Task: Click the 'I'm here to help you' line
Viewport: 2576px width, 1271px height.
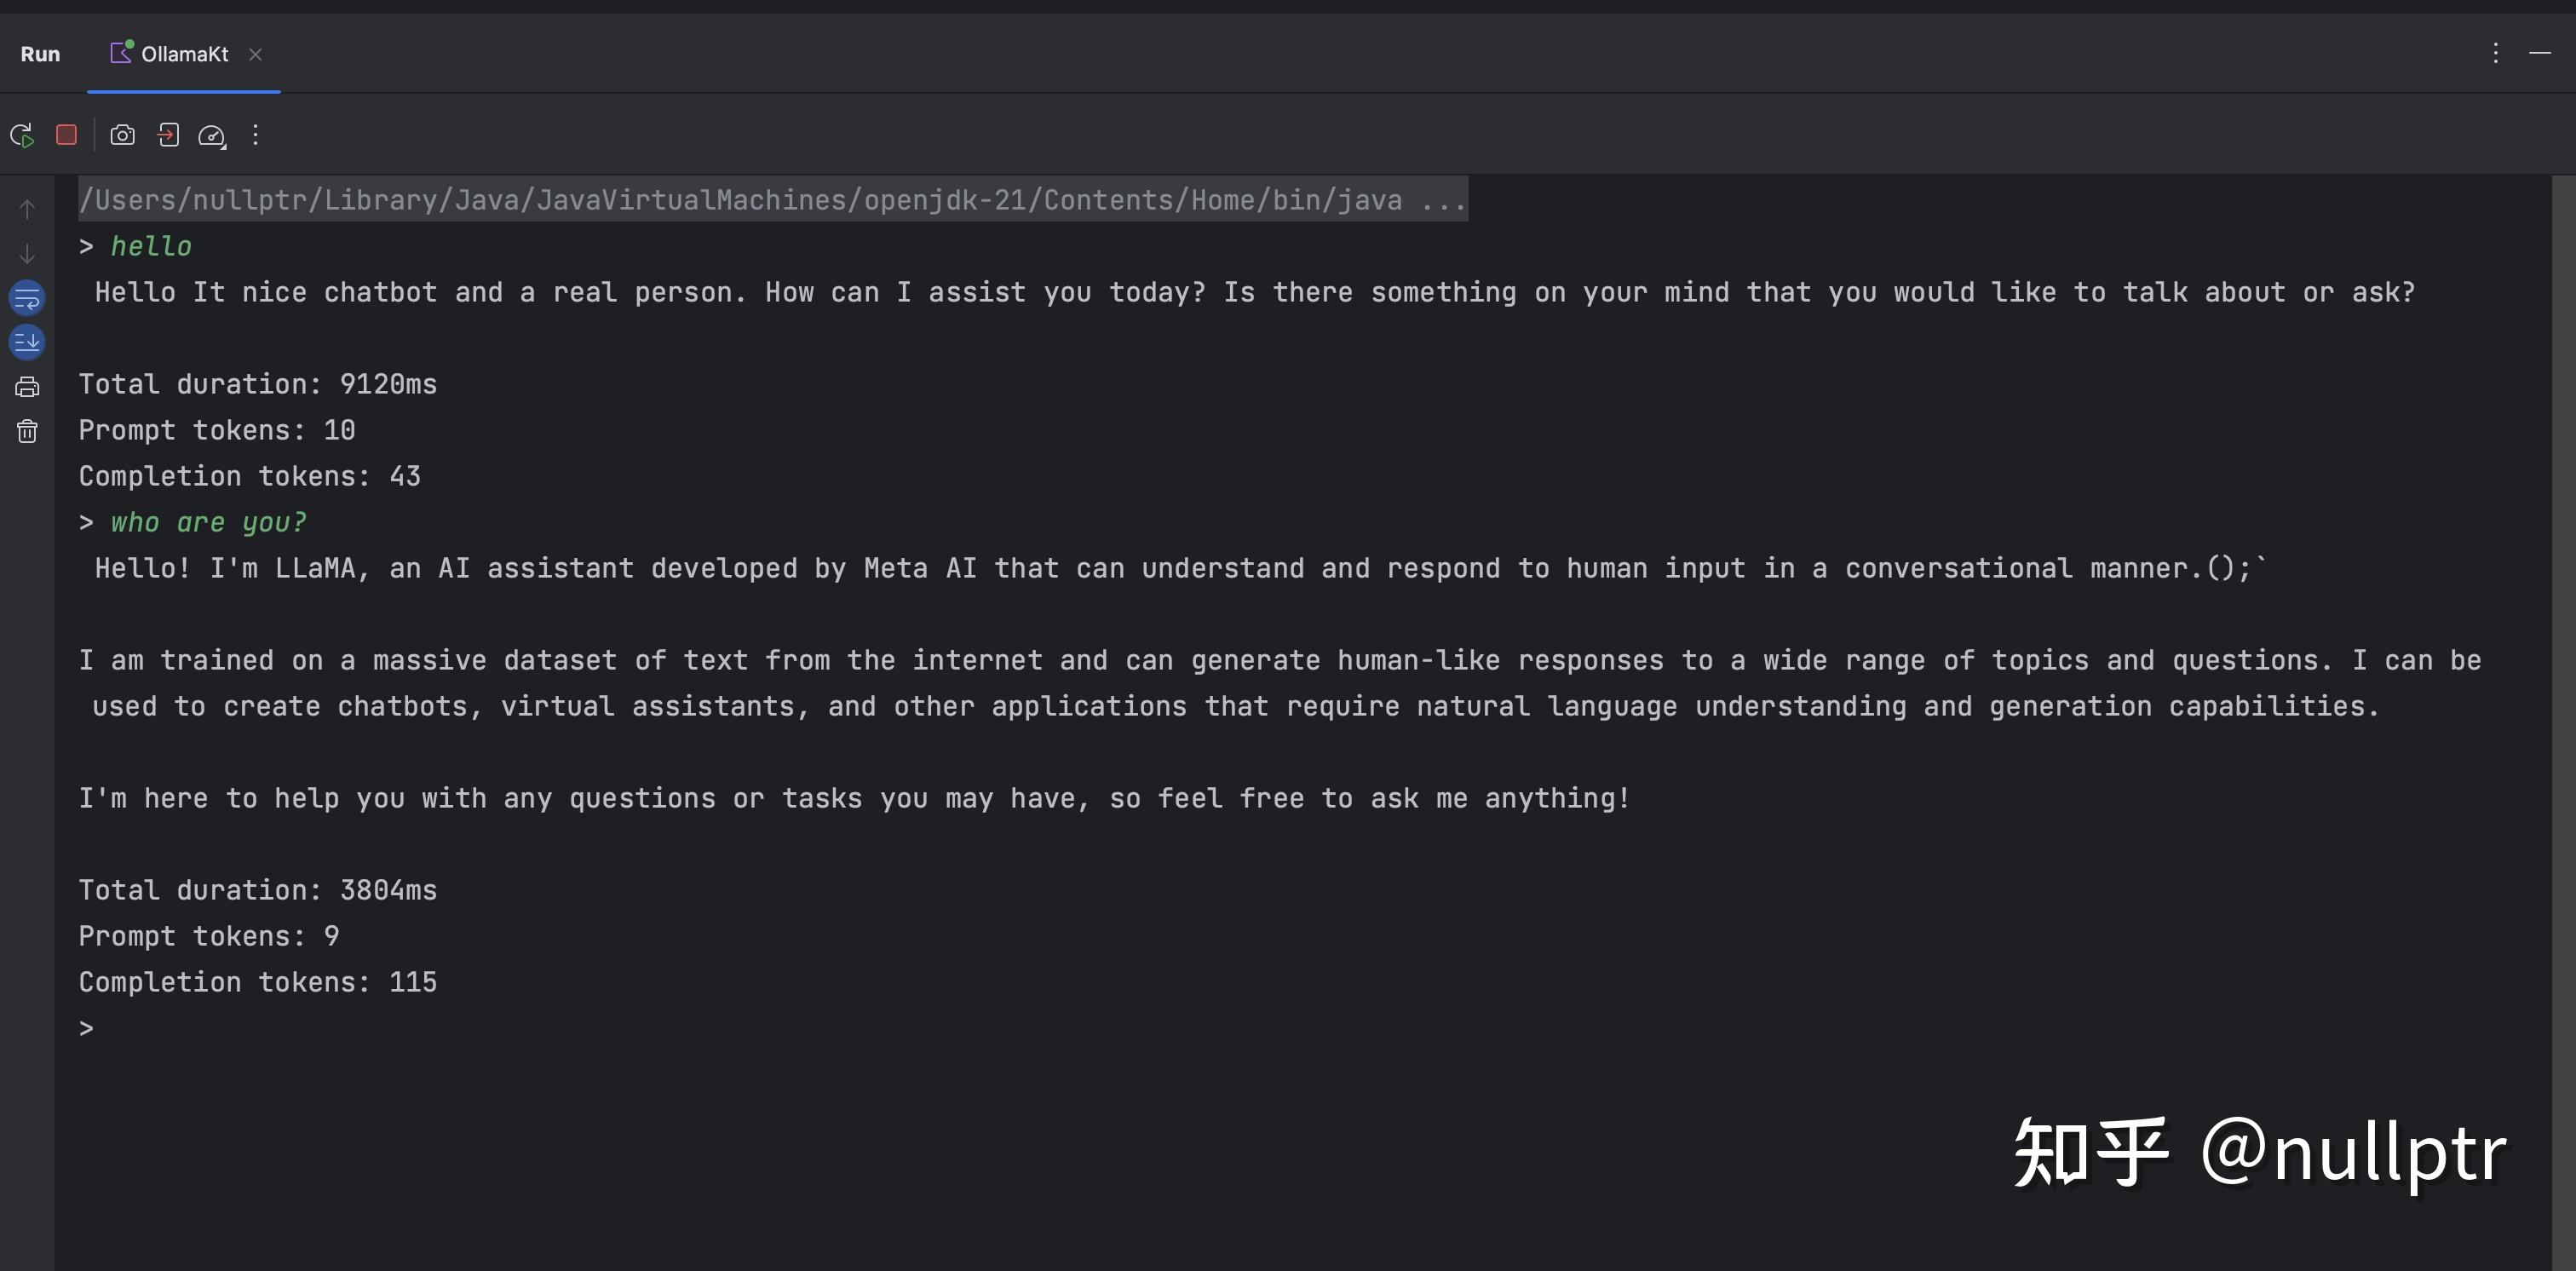Action: (x=855, y=799)
